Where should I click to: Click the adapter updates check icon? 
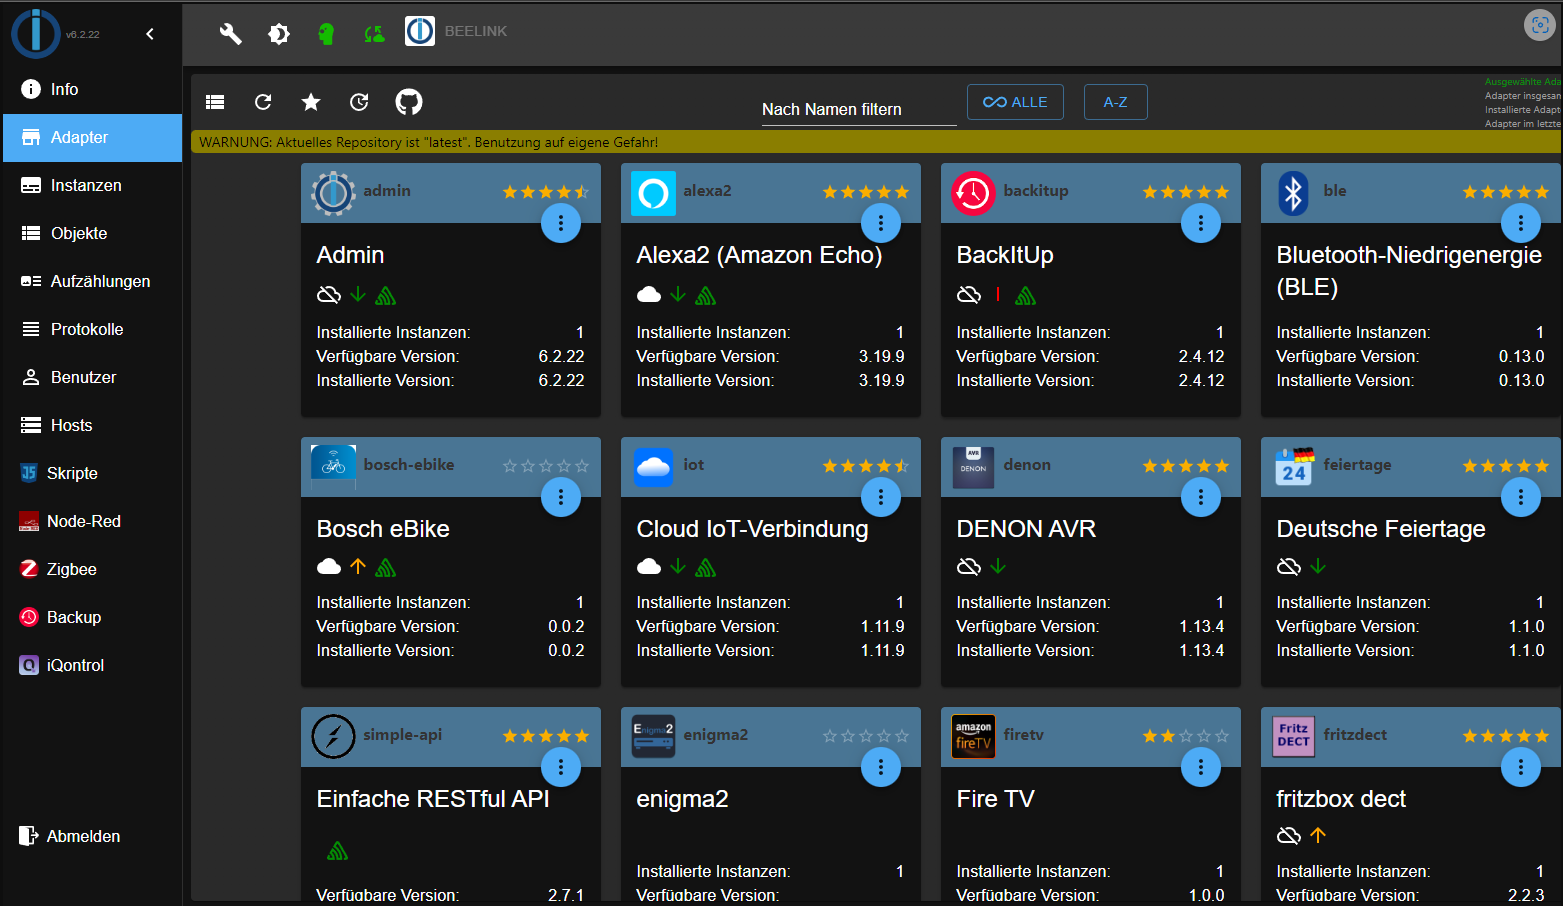coord(359,101)
